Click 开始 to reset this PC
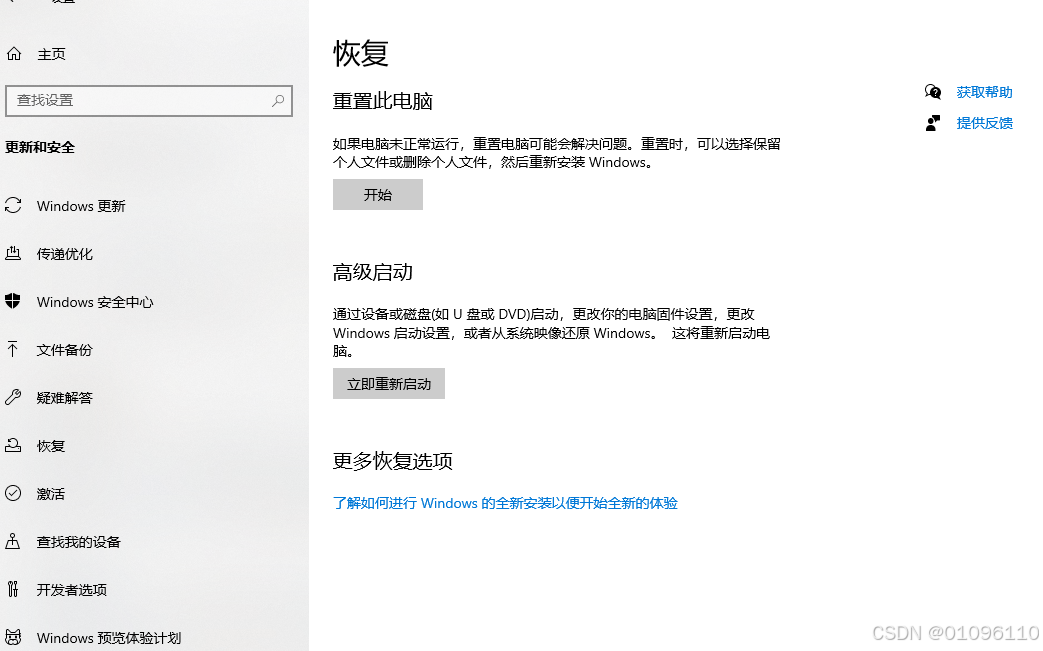Image resolution: width=1043 pixels, height=651 pixels. 378,194
